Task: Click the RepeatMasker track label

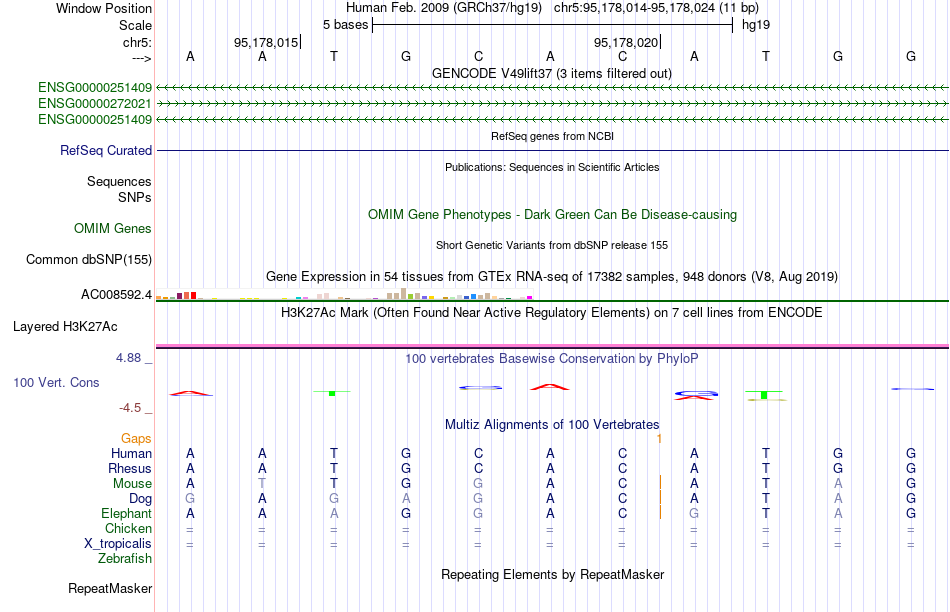Action: (x=110, y=588)
